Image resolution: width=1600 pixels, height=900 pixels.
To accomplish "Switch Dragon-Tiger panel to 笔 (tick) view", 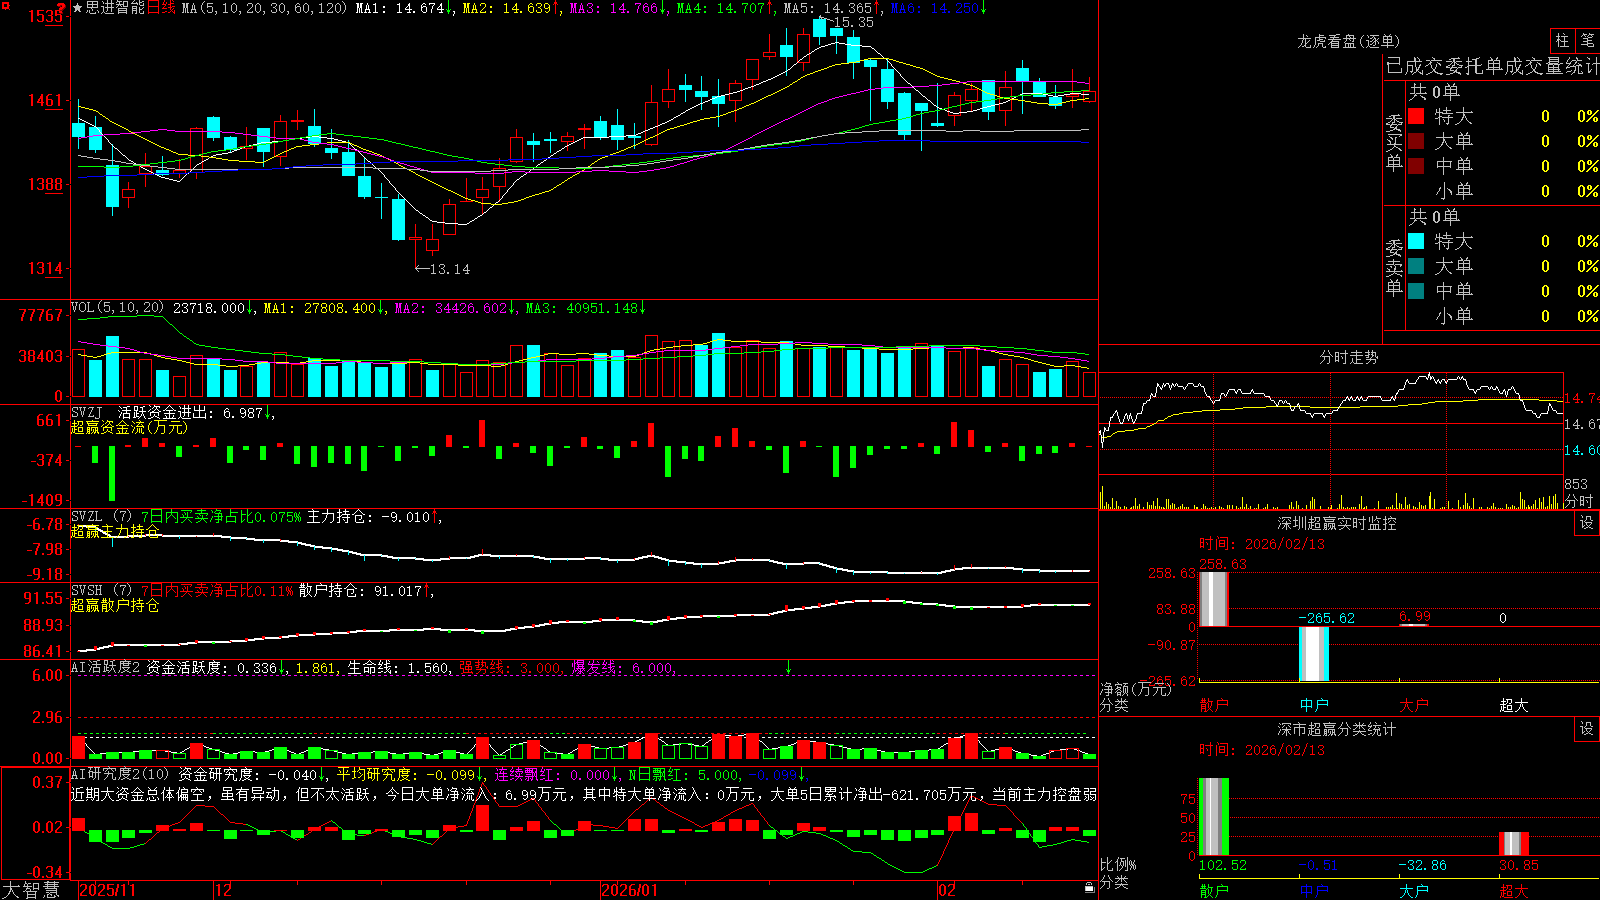I will coord(1587,40).
